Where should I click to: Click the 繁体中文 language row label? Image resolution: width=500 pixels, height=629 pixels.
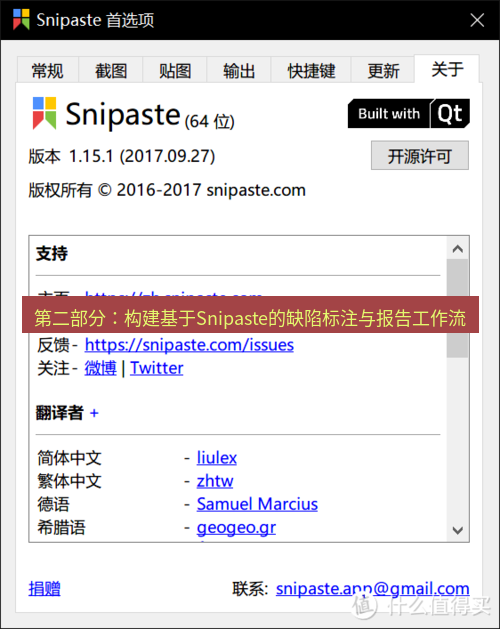click(x=69, y=481)
